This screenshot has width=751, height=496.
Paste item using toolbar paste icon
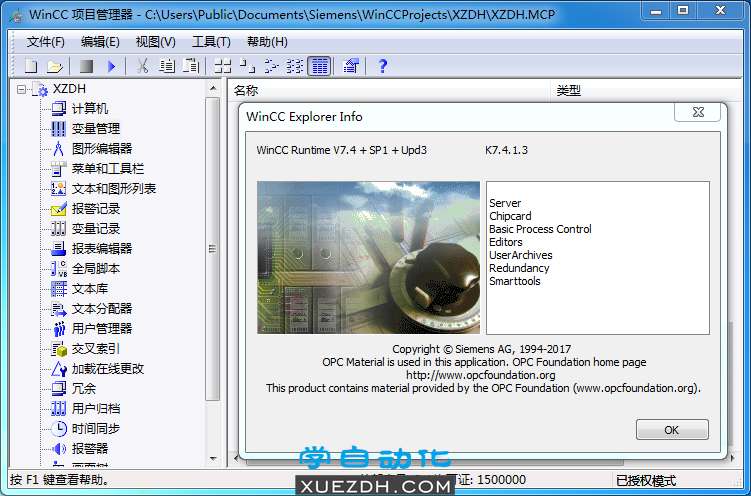(x=191, y=66)
